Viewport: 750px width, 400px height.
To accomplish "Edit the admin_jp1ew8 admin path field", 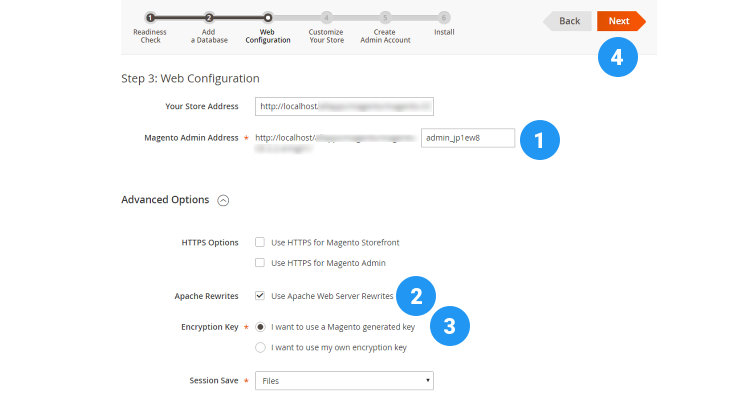I will (468, 138).
